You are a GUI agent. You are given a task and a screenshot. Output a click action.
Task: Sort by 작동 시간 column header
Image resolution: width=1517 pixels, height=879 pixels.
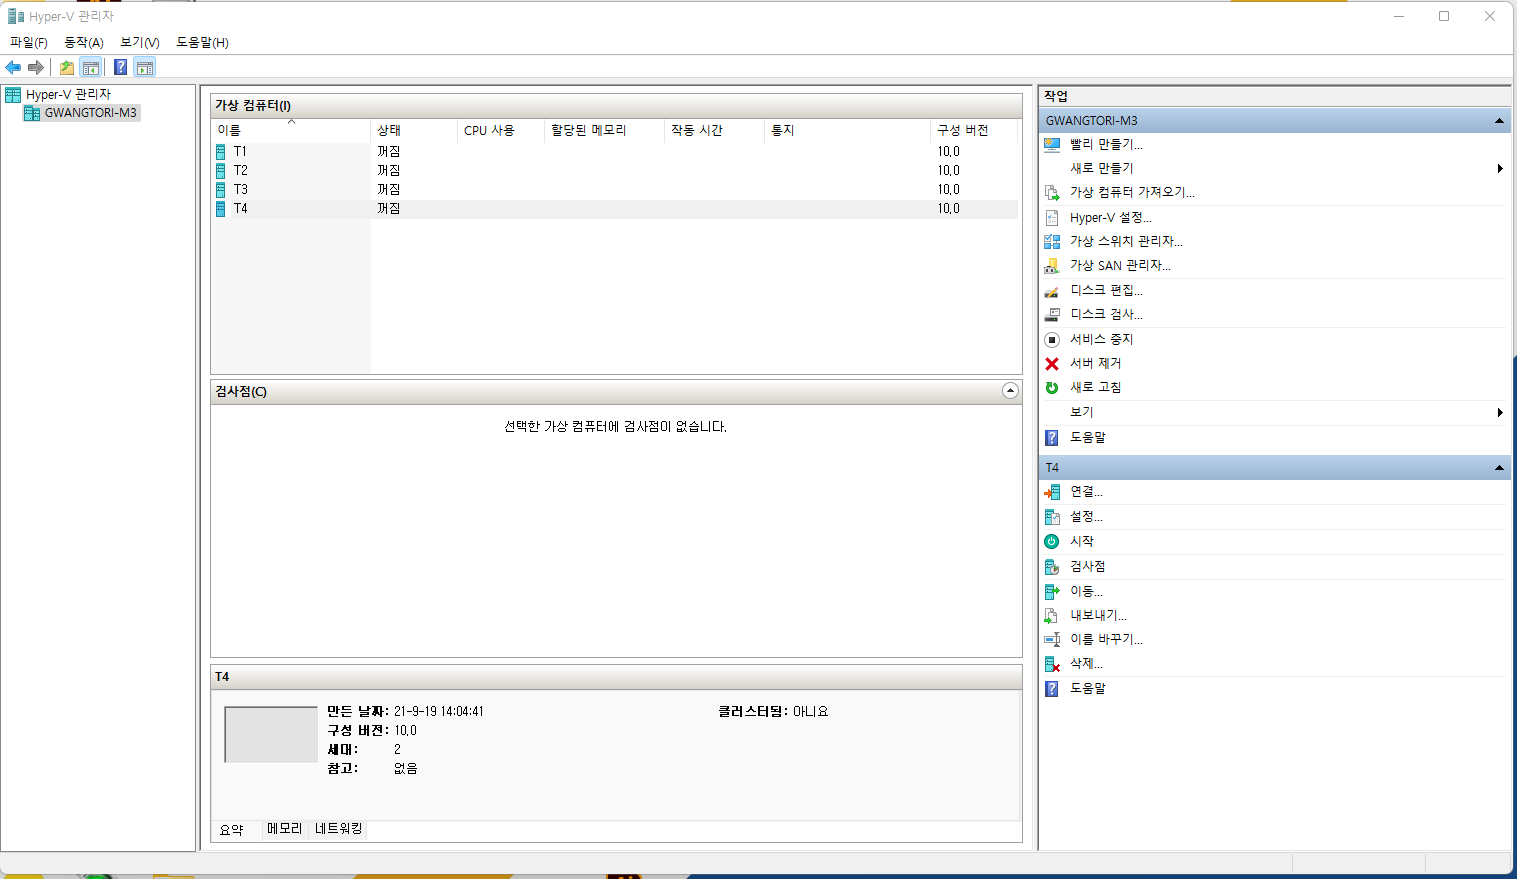[x=714, y=130]
